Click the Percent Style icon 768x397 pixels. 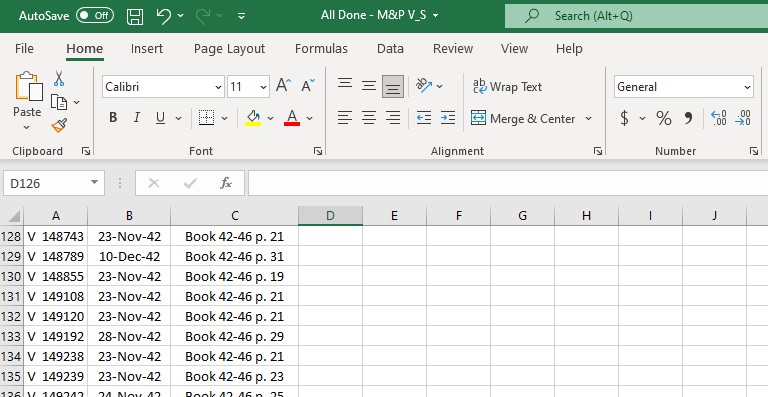[x=664, y=118]
